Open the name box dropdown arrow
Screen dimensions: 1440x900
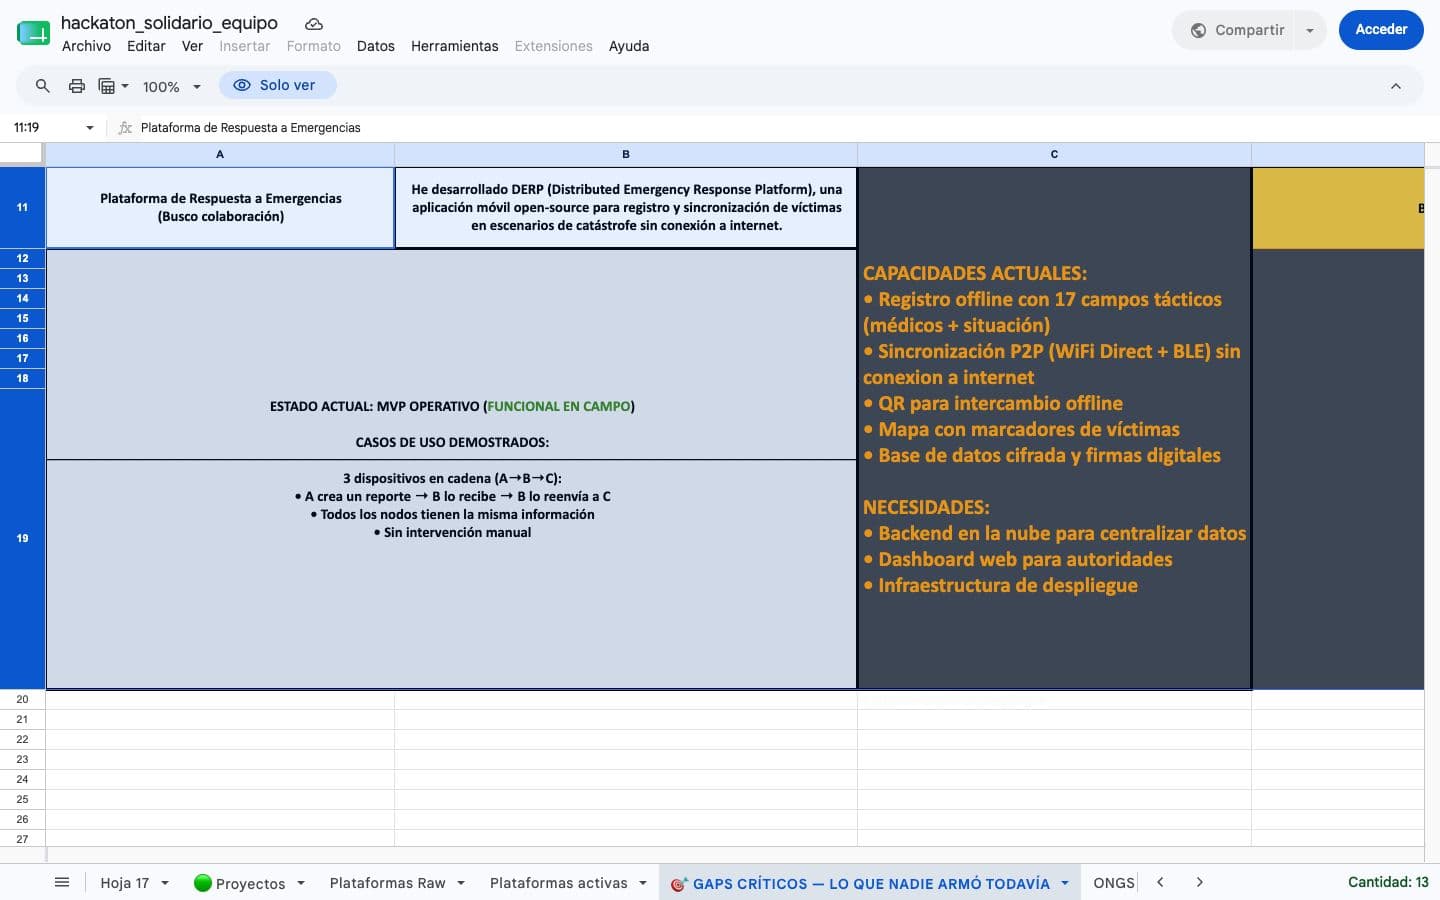(90, 128)
